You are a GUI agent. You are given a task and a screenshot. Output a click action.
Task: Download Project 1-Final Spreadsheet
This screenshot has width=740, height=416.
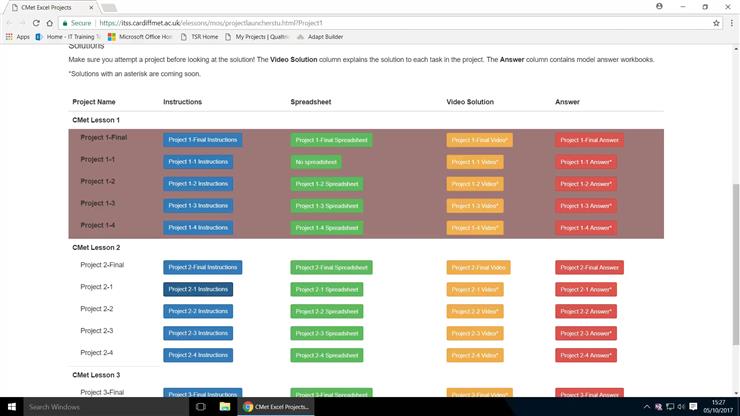click(331, 140)
